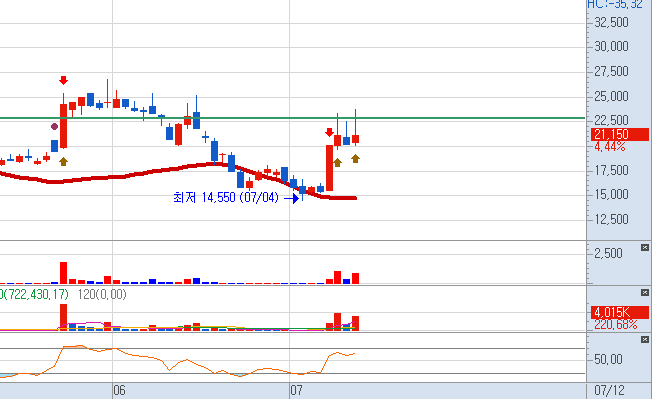Select the indicator parameters (722,430,17)
The image size is (652, 399).
point(36,294)
